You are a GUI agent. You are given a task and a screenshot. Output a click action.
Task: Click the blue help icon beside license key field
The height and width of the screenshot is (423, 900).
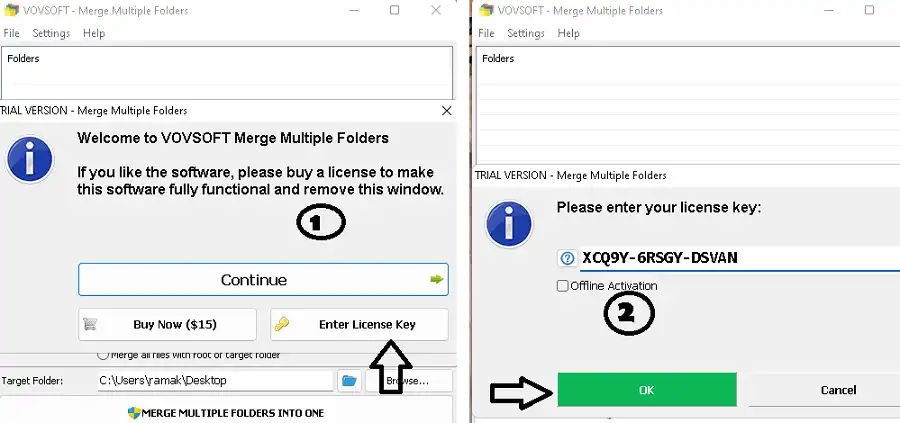tap(565, 258)
